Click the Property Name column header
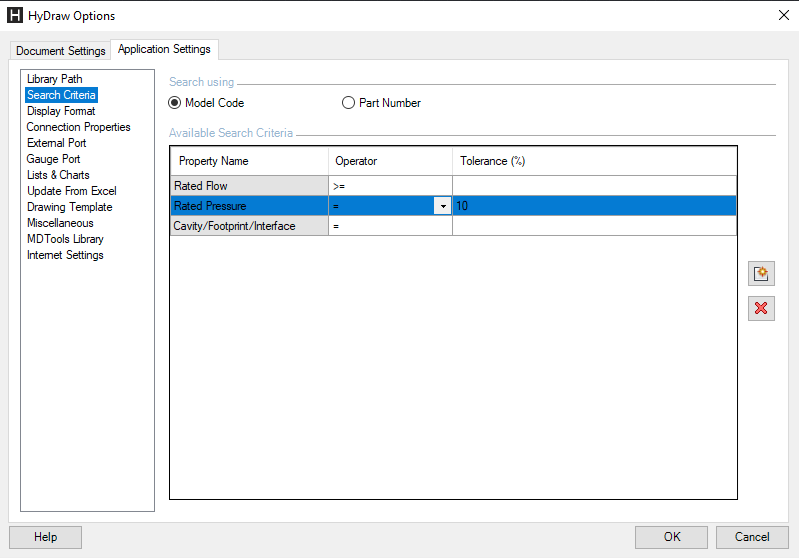This screenshot has height=558, width=799. [x=250, y=161]
